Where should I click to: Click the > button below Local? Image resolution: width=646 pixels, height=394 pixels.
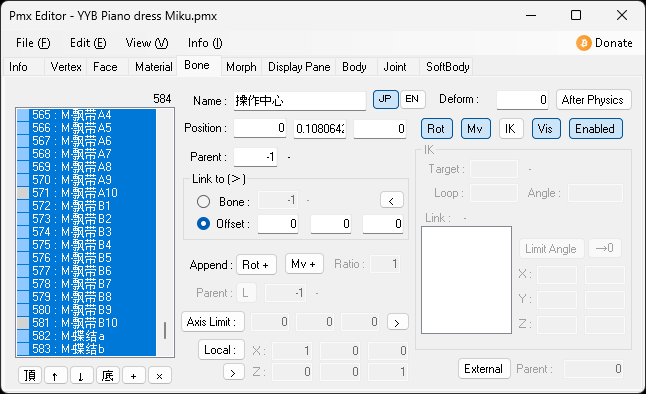click(234, 372)
